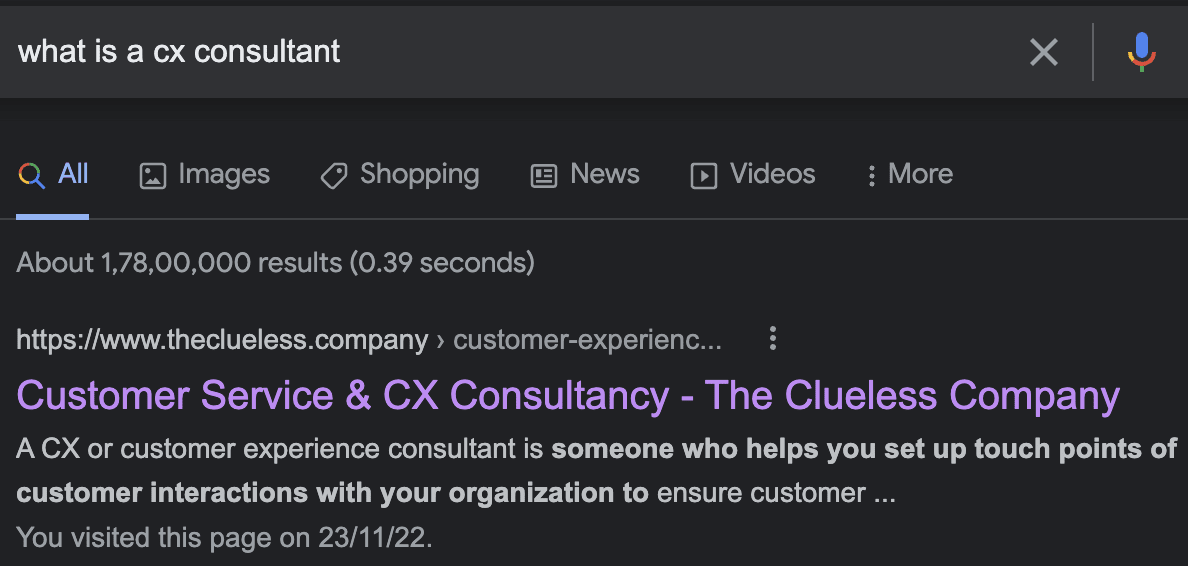Click the customer-experienc... breadcrumb path
This screenshot has height=566, width=1188.
click(x=587, y=340)
